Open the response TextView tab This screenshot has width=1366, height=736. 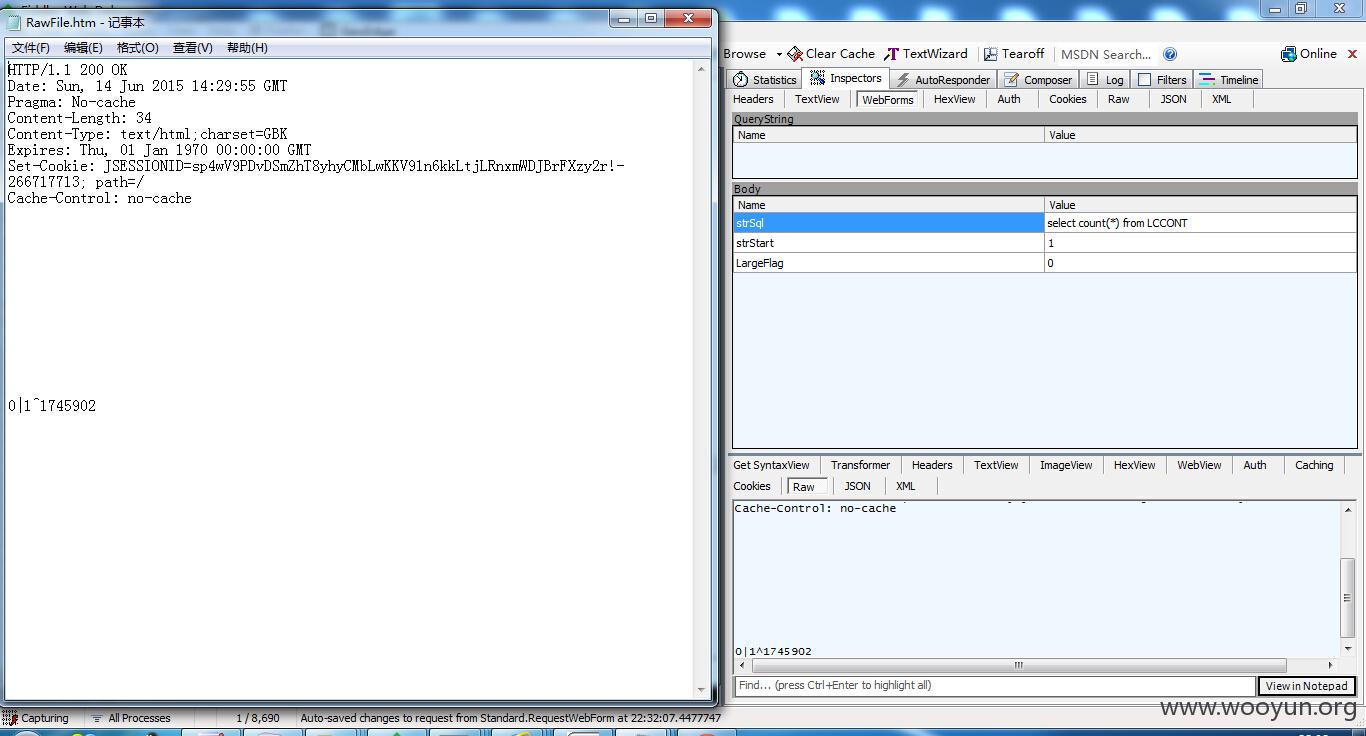pos(996,465)
